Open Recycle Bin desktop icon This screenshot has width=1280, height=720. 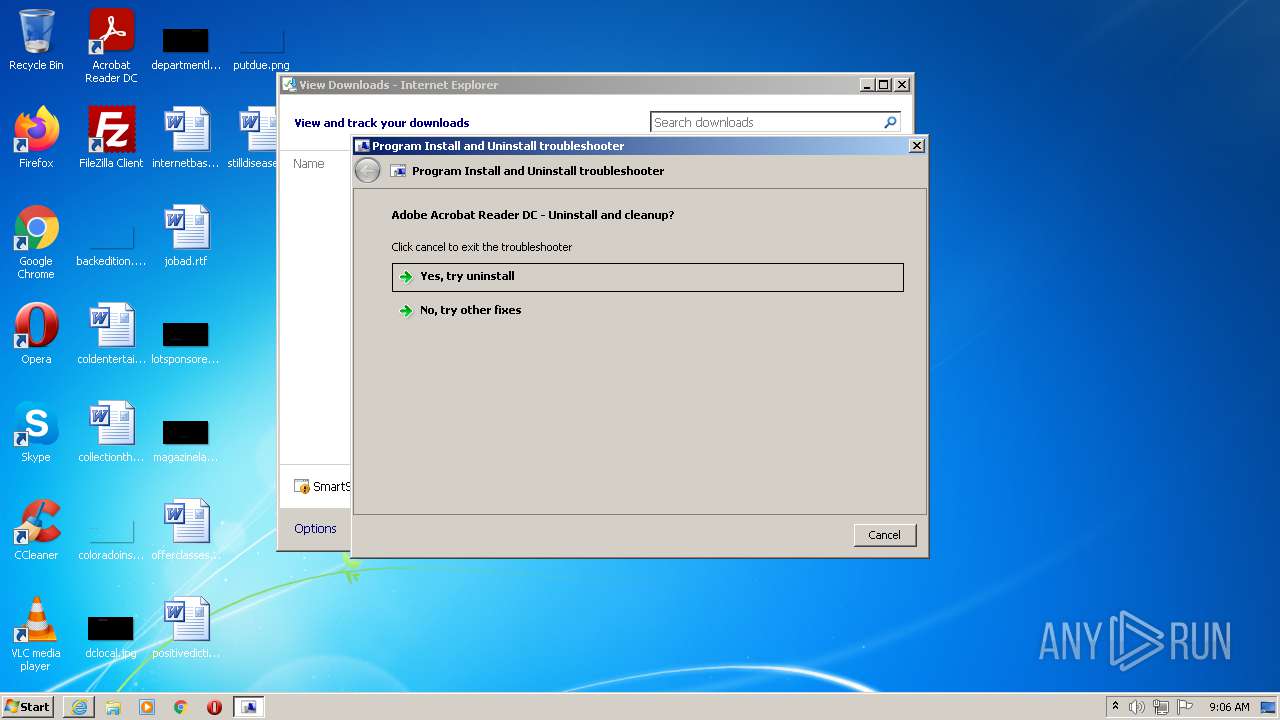click(x=36, y=41)
